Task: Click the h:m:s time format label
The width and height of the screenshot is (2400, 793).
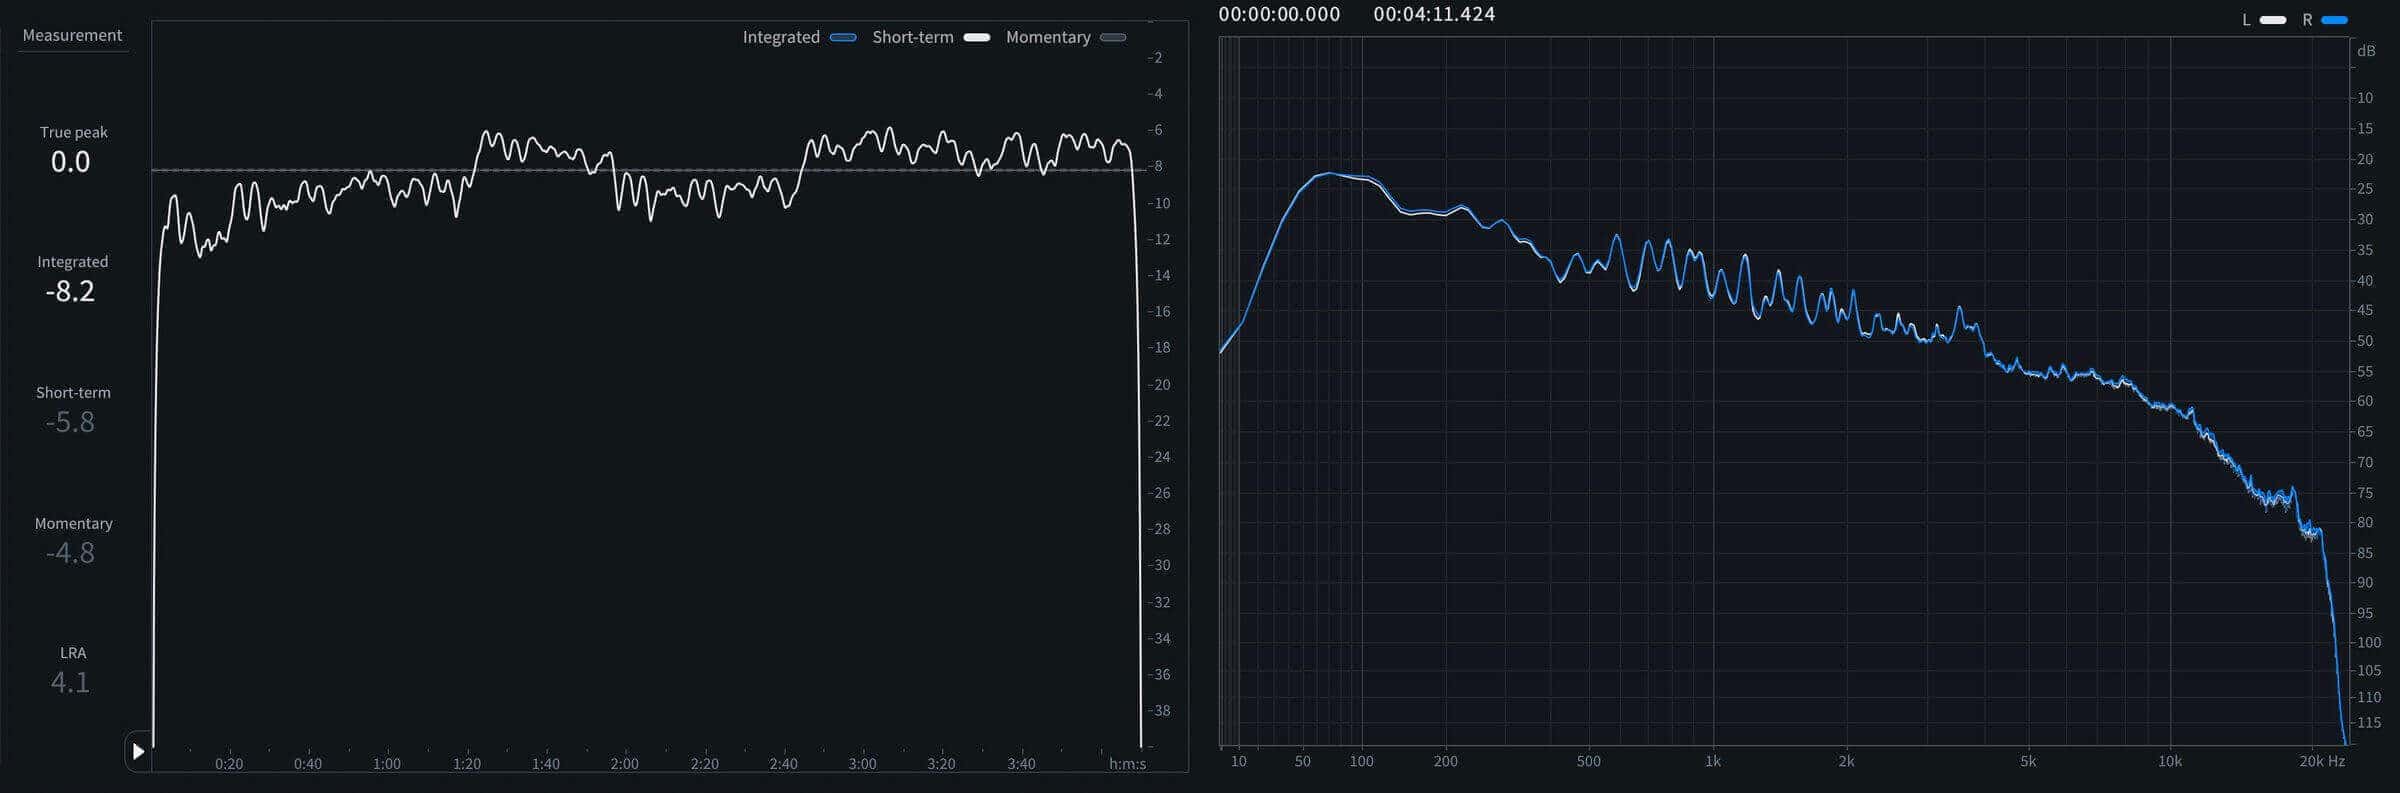Action: pos(1128,764)
